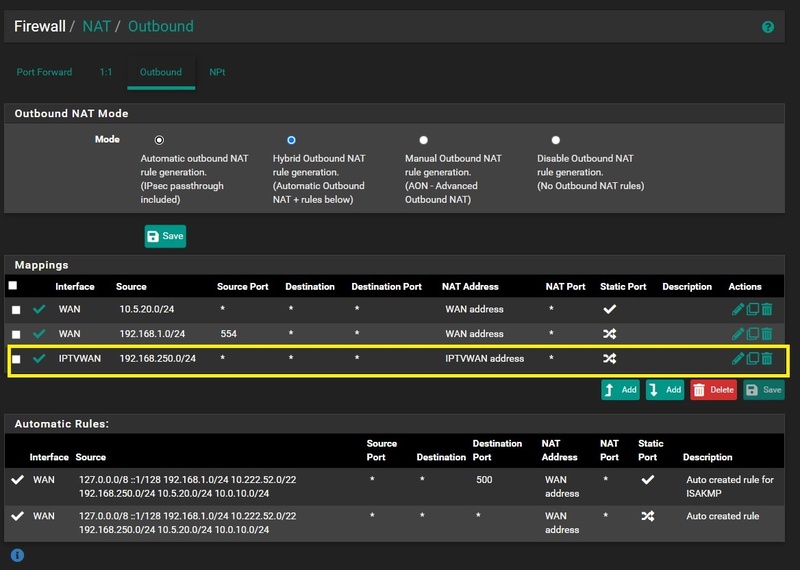800x570 pixels.
Task: Select Hybrid Outbound NAT mode
Action: [291, 140]
